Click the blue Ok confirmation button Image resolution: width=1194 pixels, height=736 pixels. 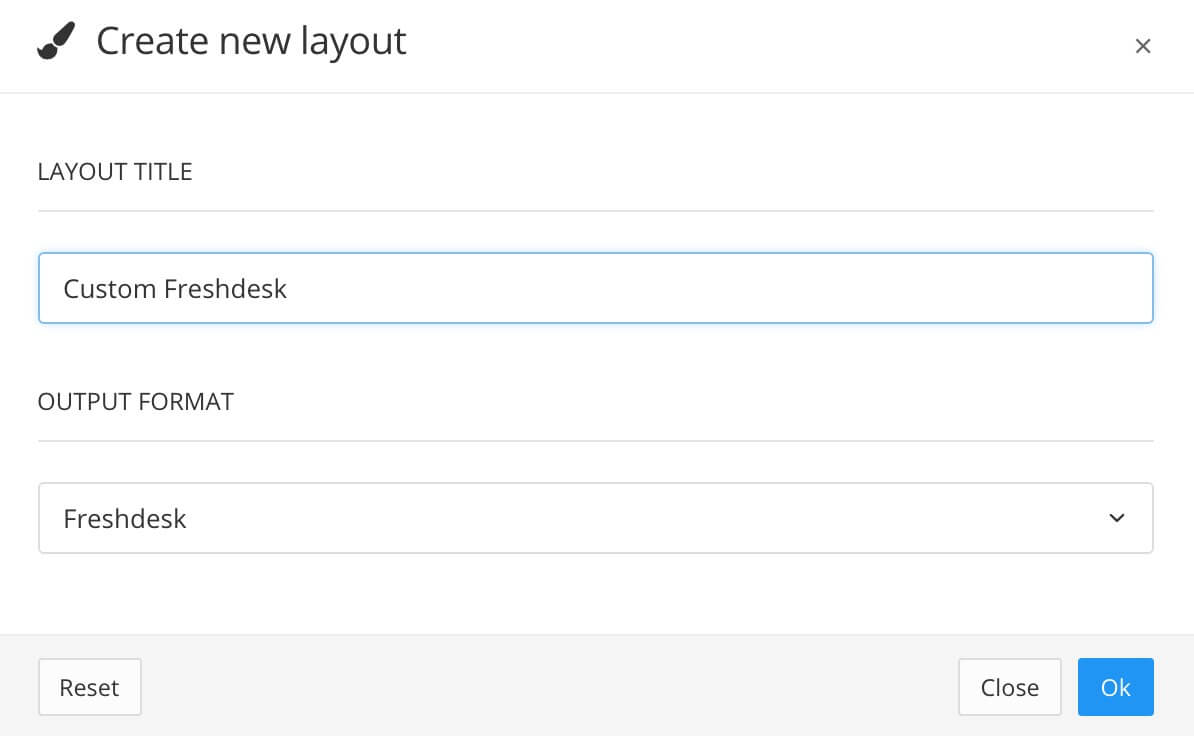[x=1116, y=687]
